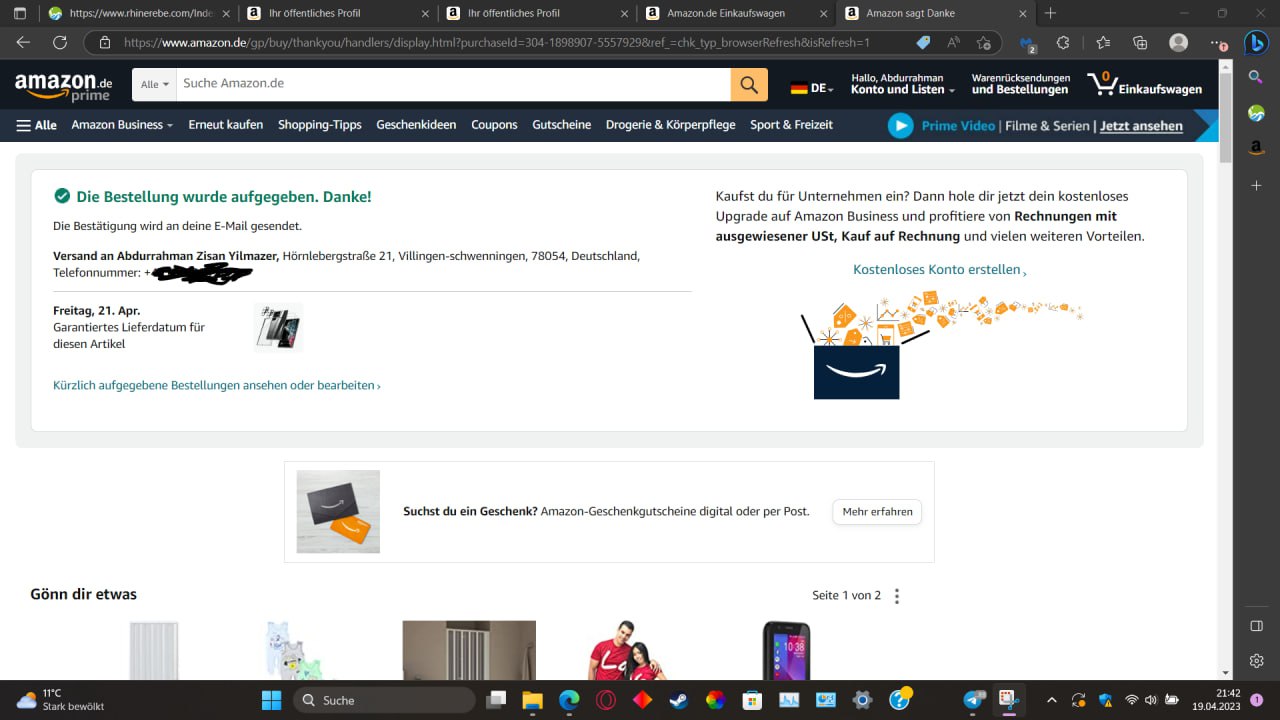The height and width of the screenshot is (720, 1280).
Task: Expand the Amazon Business dropdown
Action: 122,125
